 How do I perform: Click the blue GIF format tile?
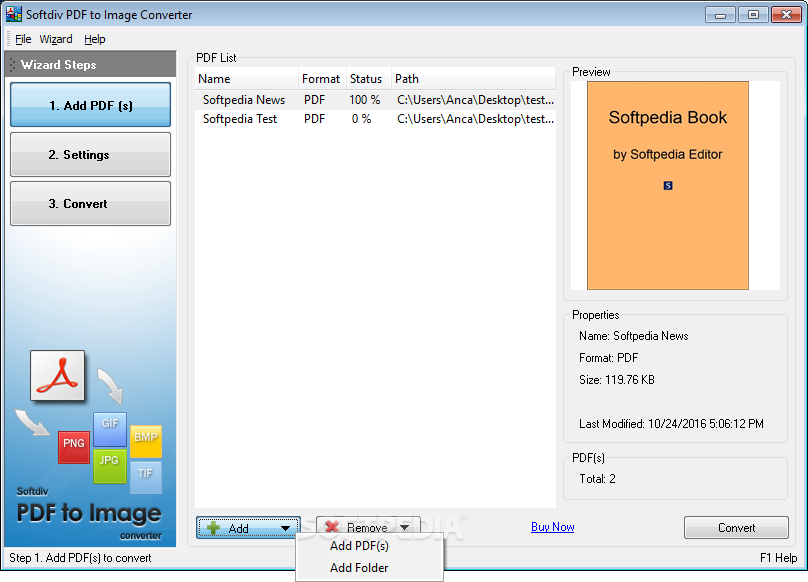110,429
